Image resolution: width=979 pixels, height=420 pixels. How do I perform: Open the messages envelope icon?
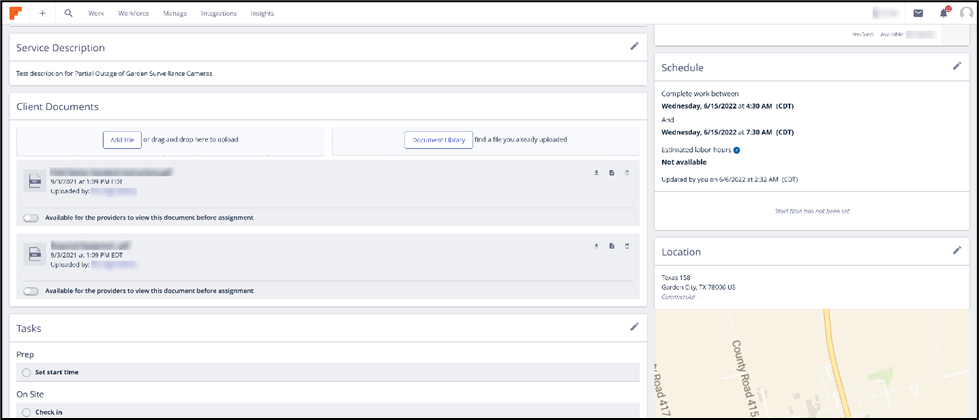pos(918,13)
